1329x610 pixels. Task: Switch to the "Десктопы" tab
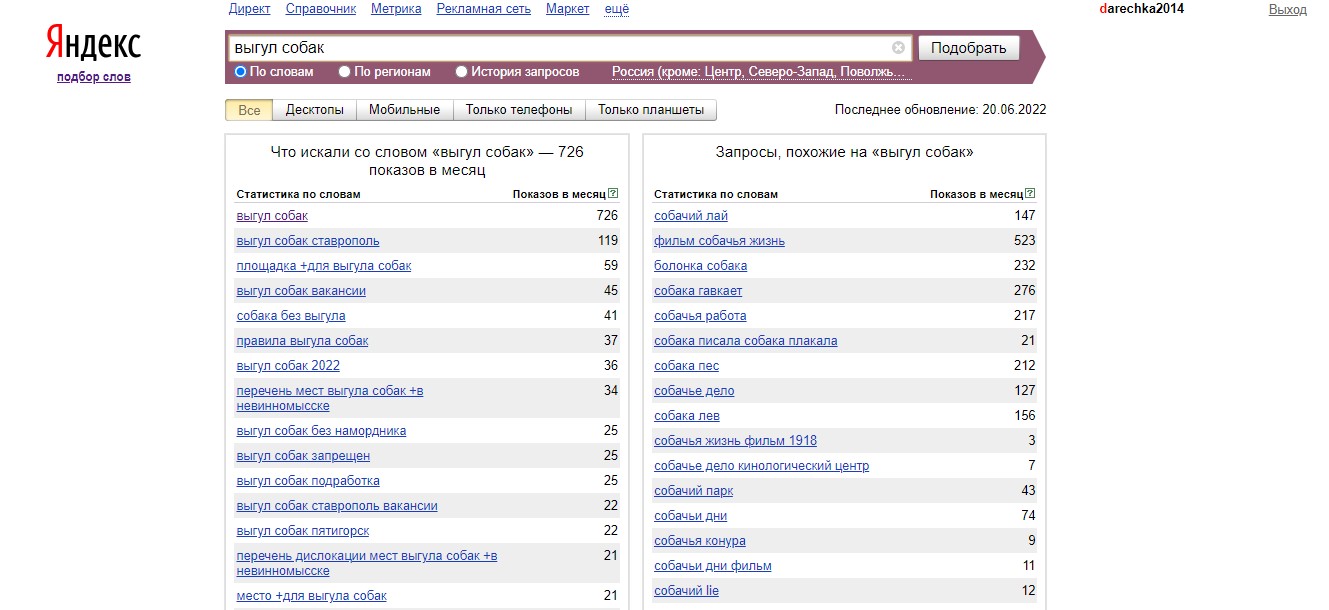[x=314, y=110]
